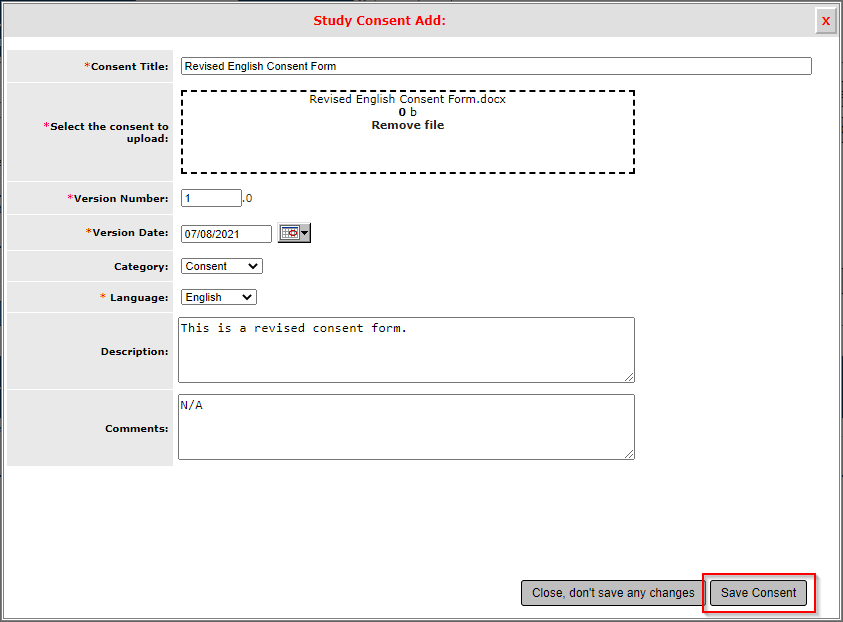Click the Language label

coord(134,297)
